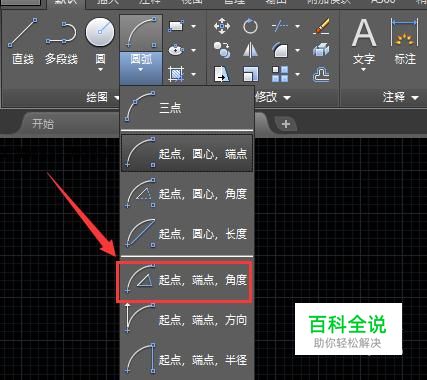427x380 pixels.
Task: Expand the Rectangle tool dropdown arrow
Action: (193, 26)
